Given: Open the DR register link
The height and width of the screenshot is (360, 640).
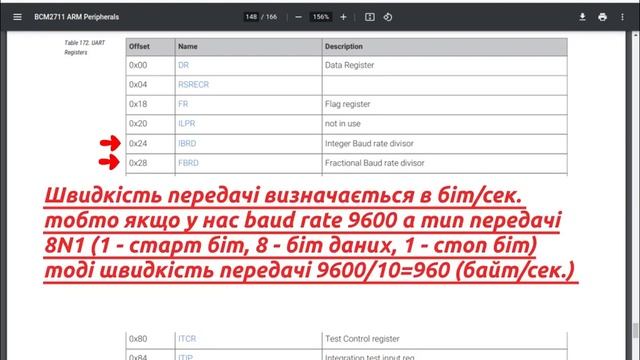Looking at the screenshot, I should click(183, 65).
